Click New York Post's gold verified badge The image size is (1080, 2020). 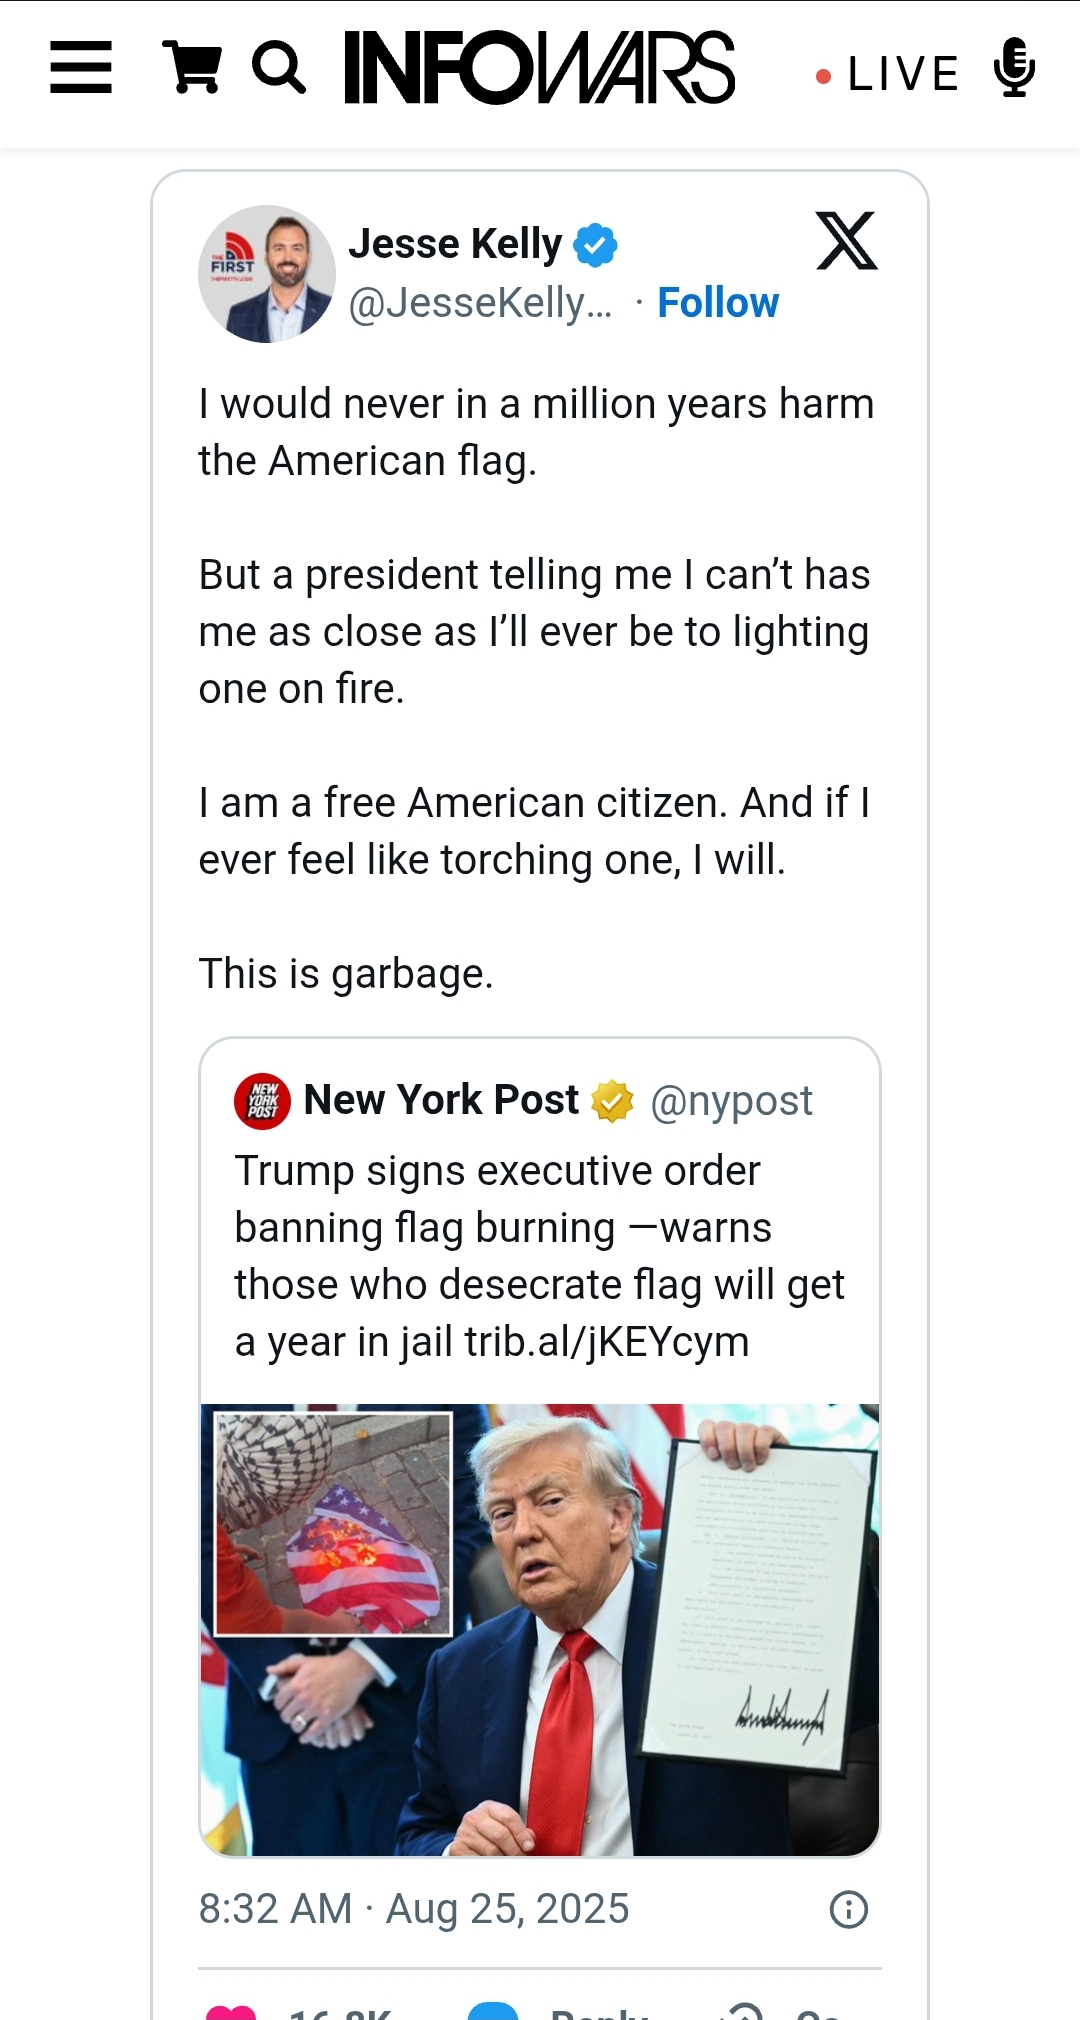click(612, 1101)
